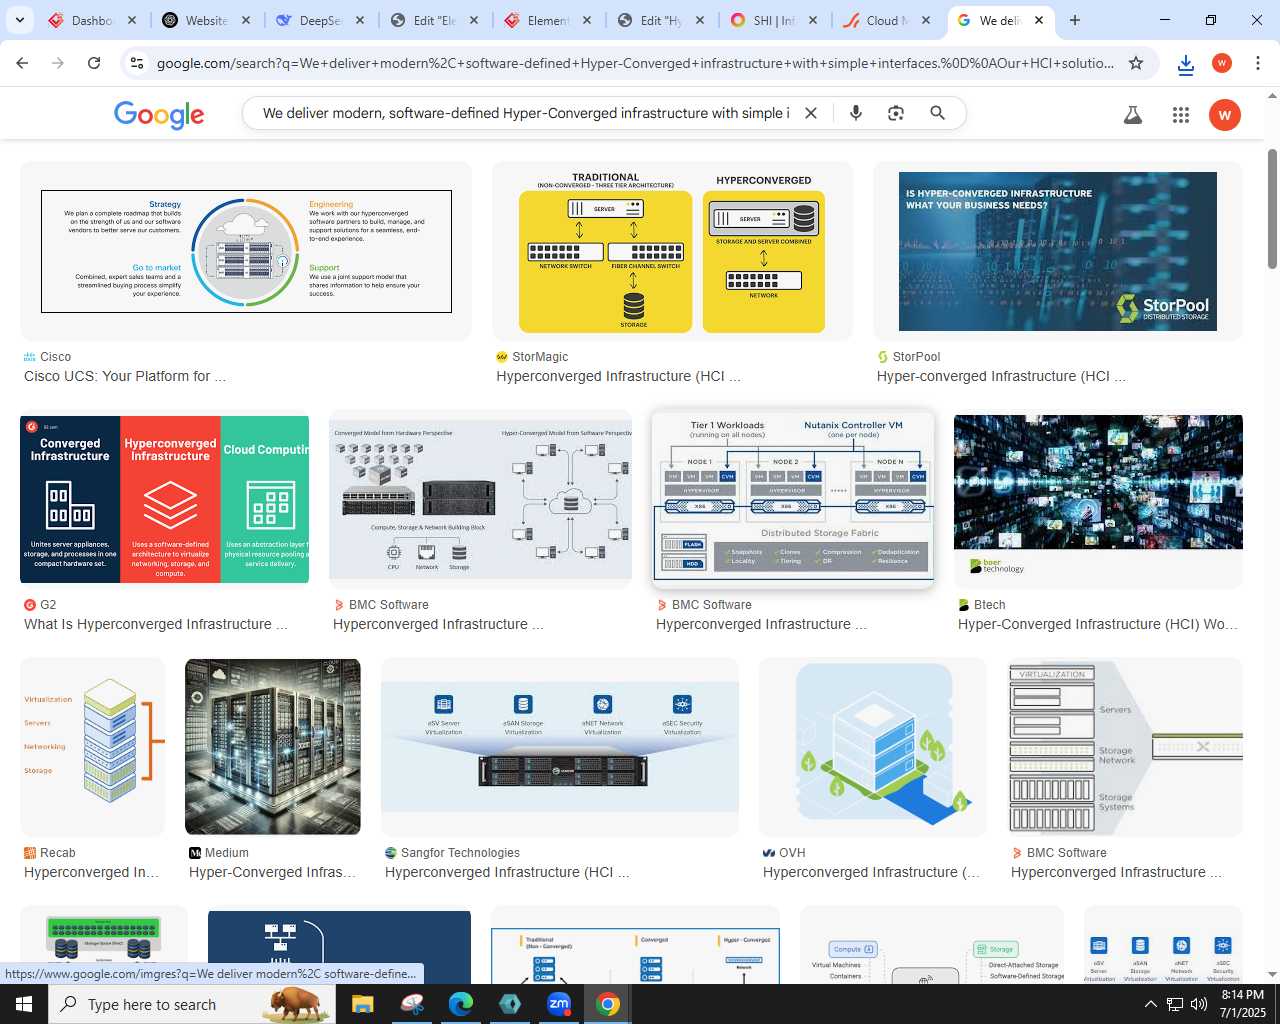Open Btech data wall image
This screenshot has height=1024, width=1280.
[x=1098, y=499]
